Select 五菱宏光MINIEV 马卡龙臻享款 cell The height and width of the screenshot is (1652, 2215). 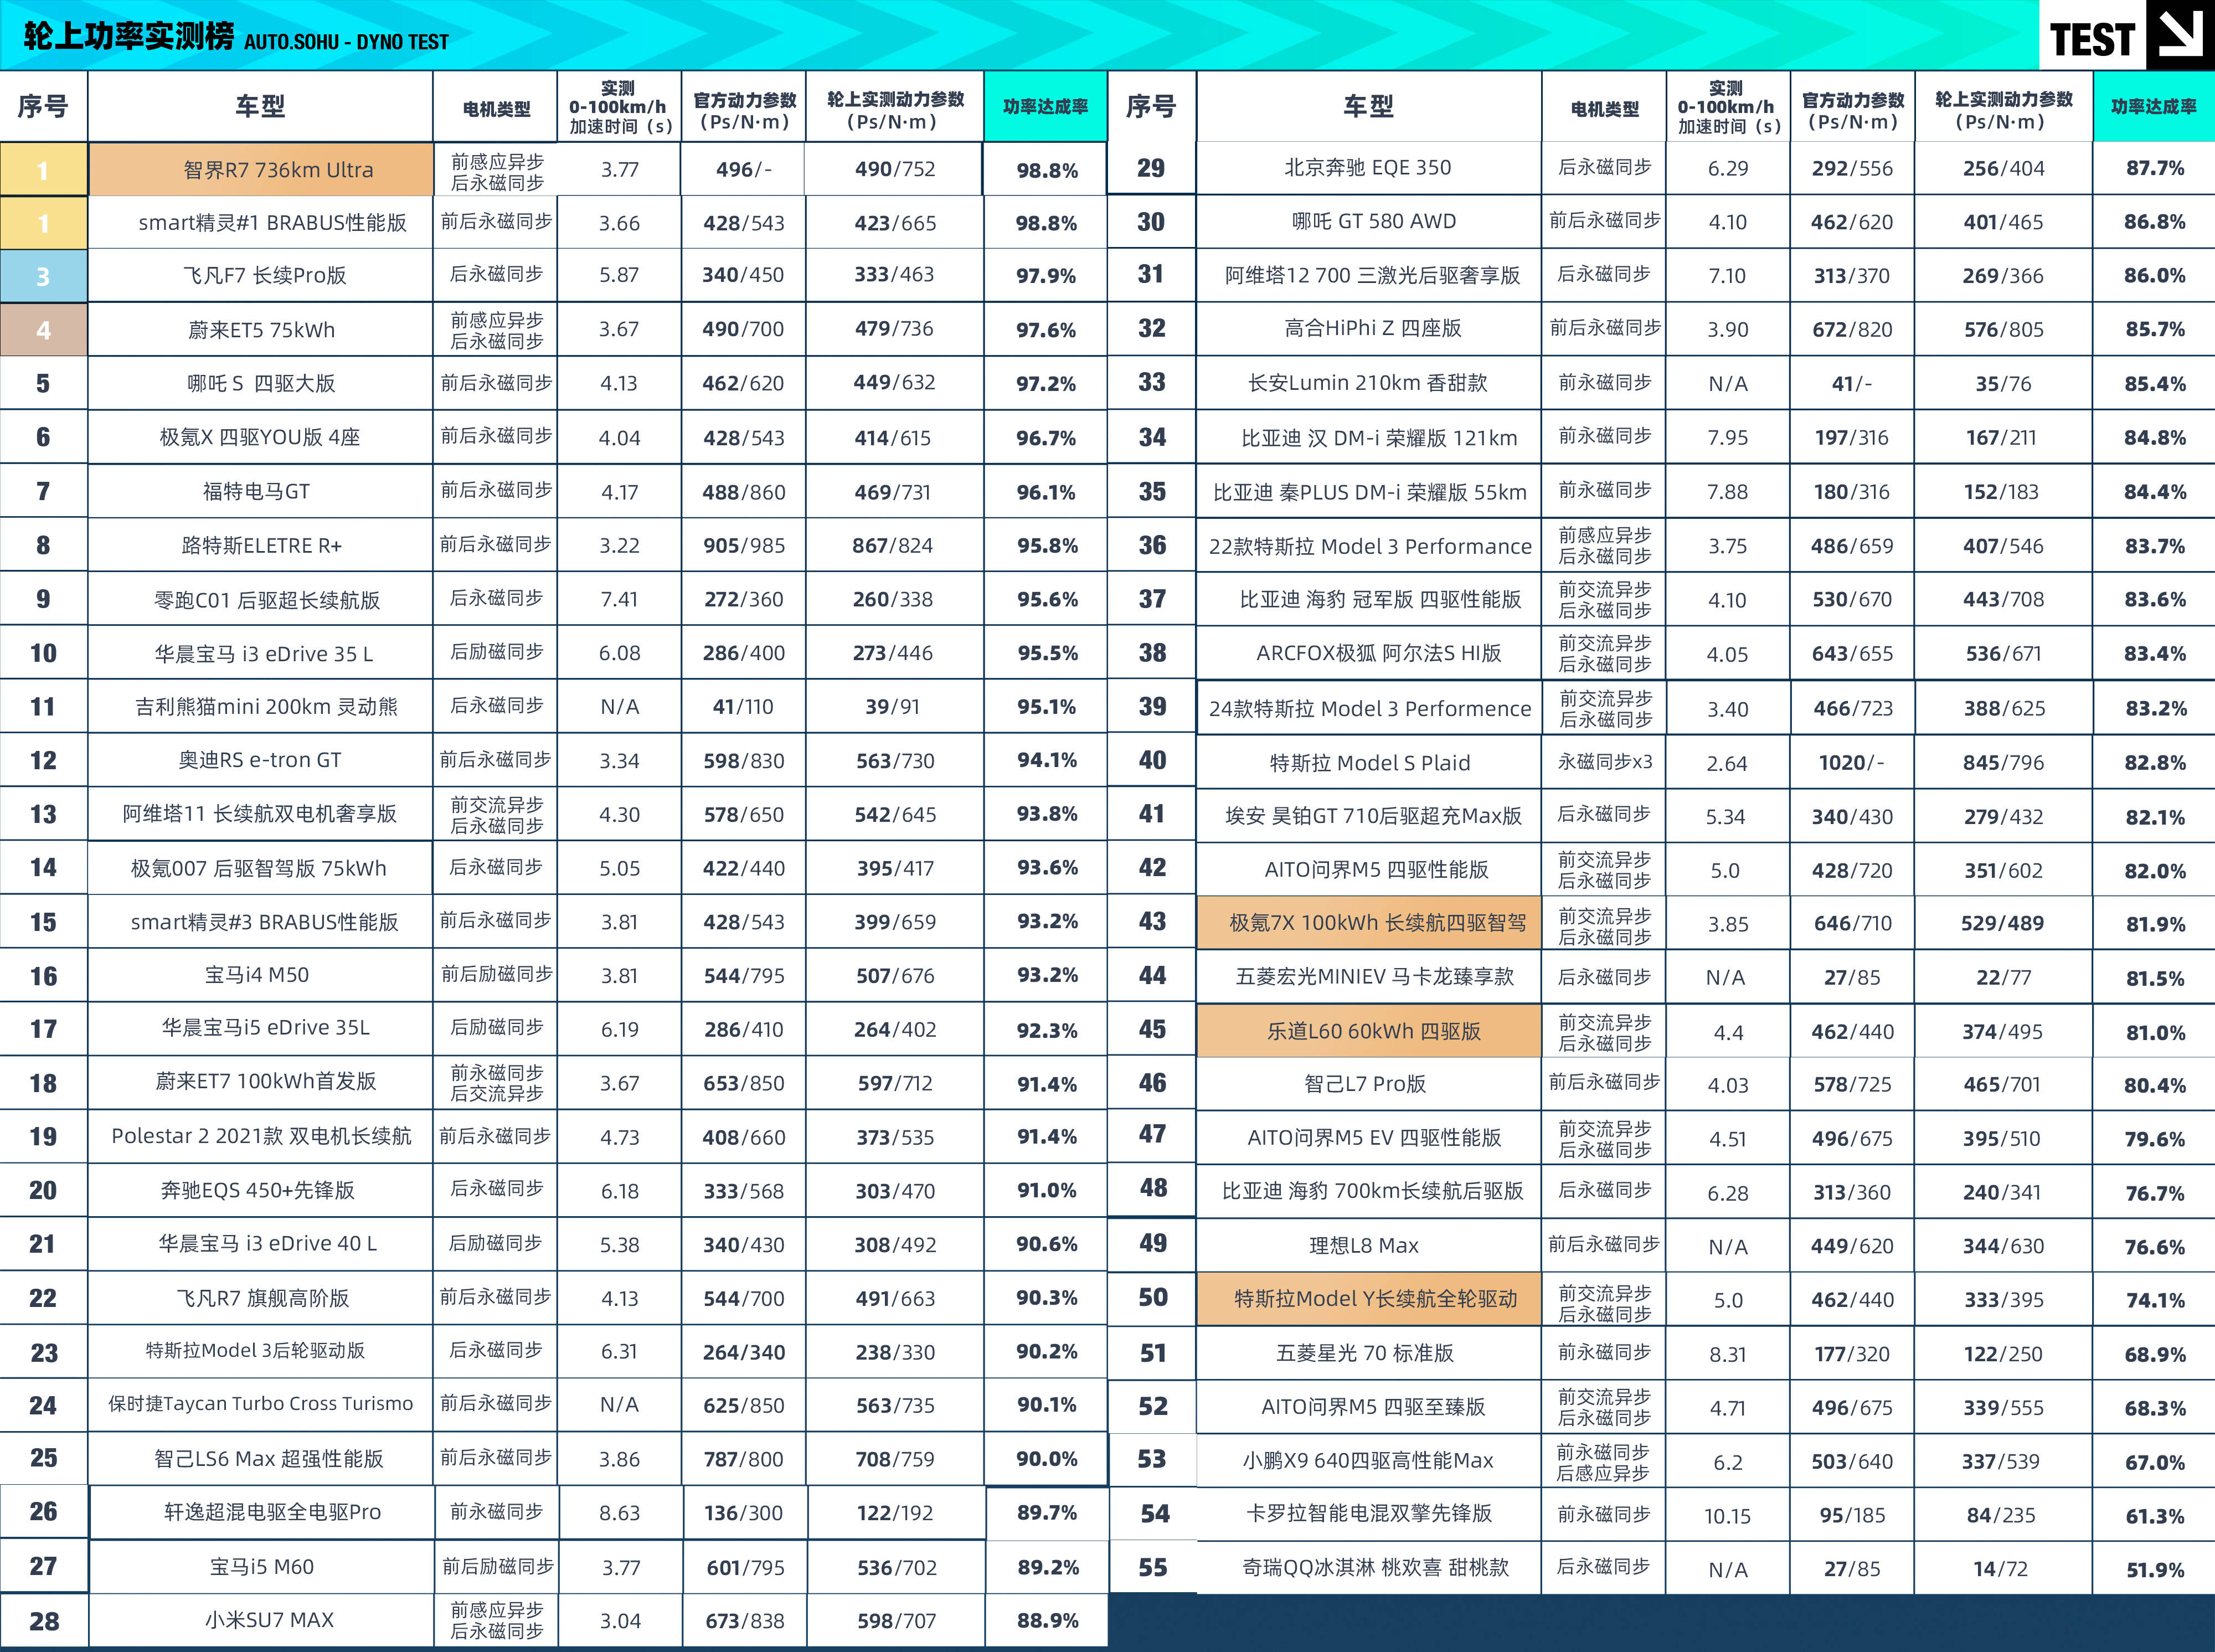(x=1369, y=977)
